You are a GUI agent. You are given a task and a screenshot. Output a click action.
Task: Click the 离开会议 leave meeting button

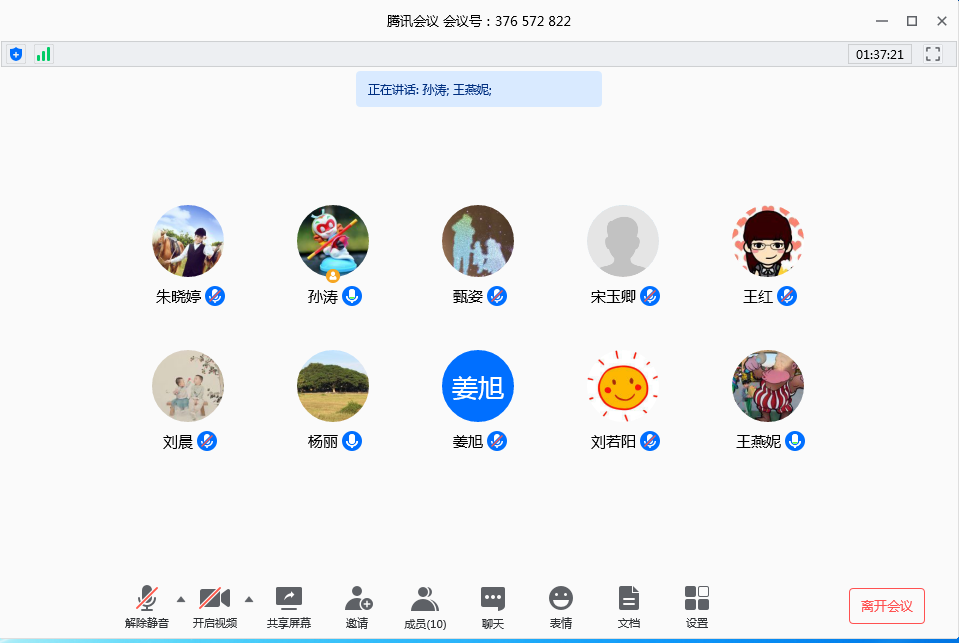point(886,606)
